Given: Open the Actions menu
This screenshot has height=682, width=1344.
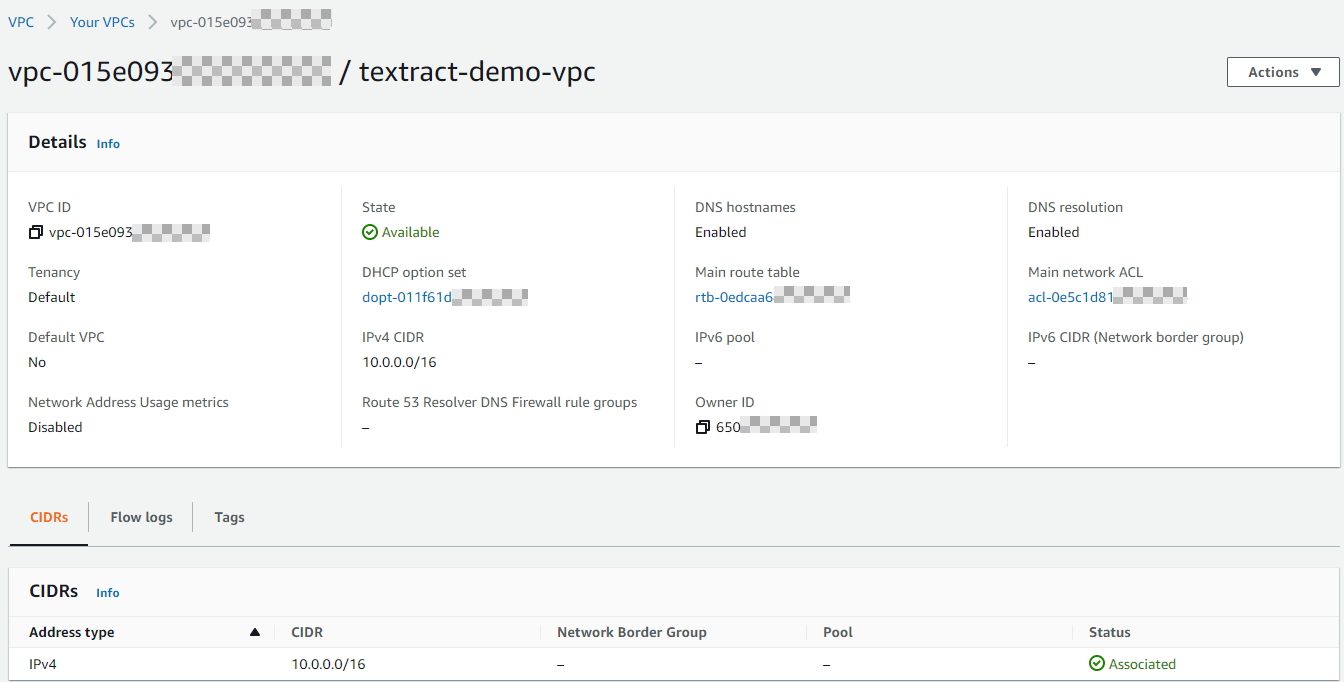Looking at the screenshot, I should point(1283,71).
